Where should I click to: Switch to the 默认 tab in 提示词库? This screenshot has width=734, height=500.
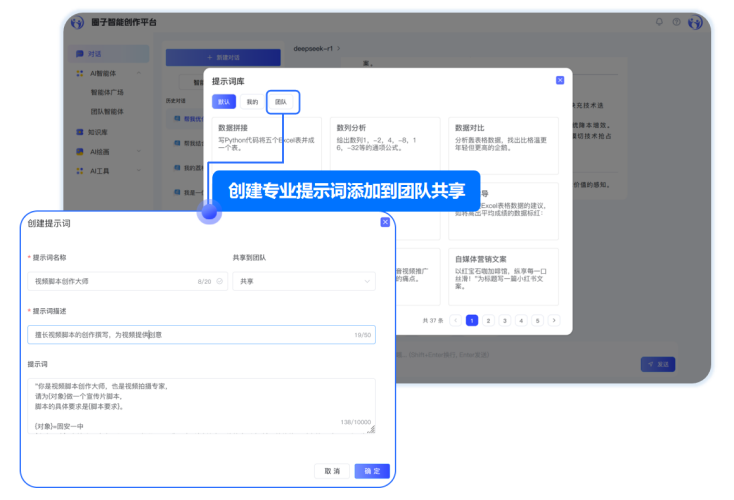point(224,102)
